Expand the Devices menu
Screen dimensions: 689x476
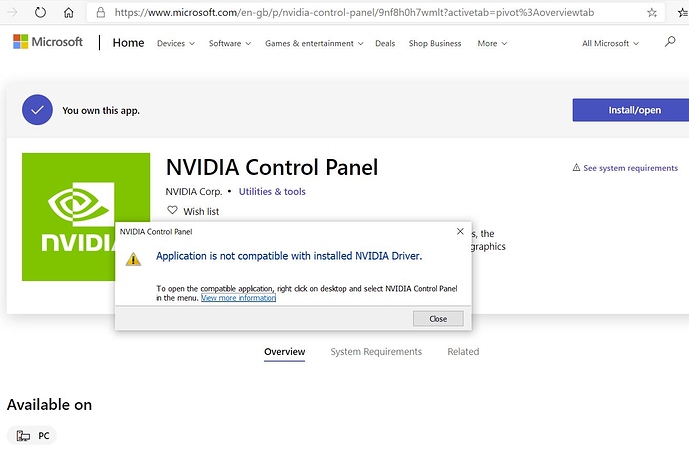click(176, 43)
